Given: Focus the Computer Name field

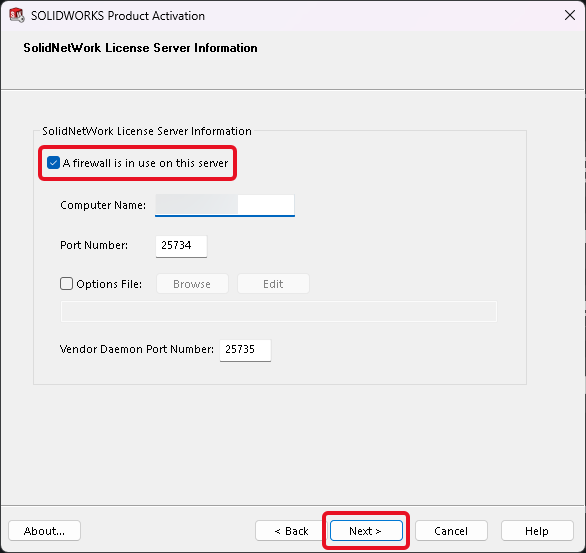Looking at the screenshot, I should point(225,205).
